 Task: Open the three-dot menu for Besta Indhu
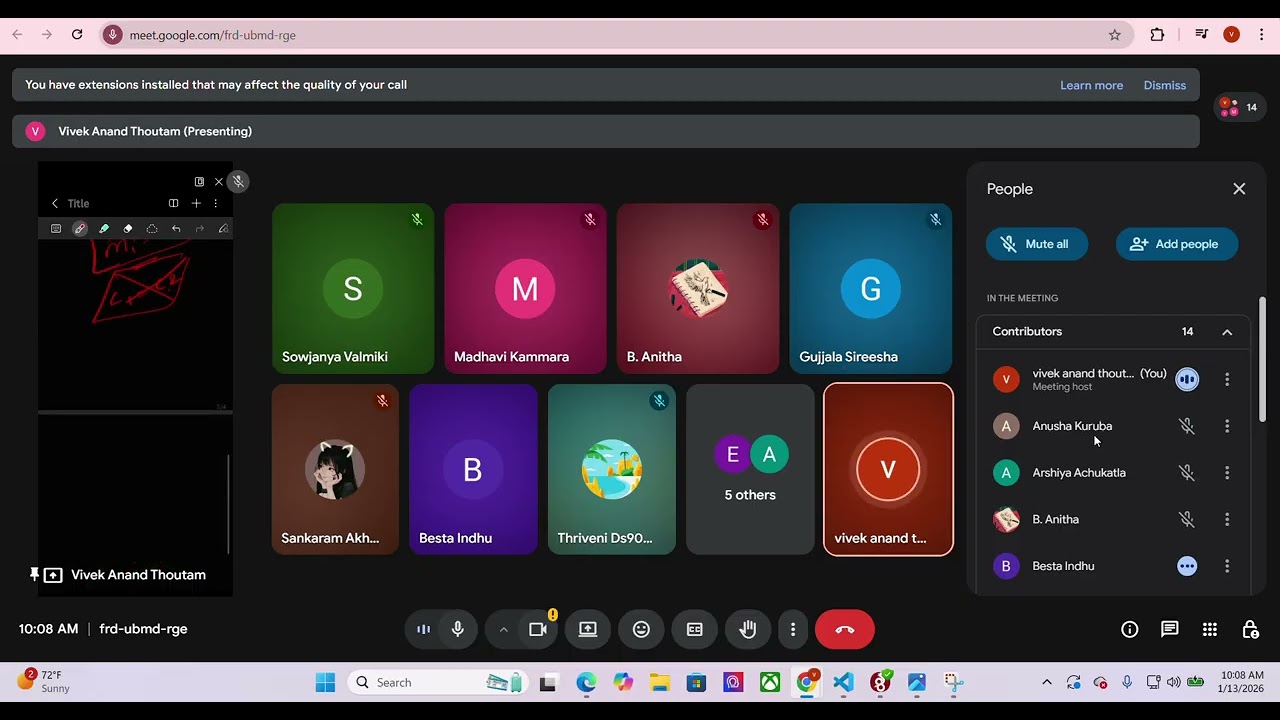click(1227, 566)
